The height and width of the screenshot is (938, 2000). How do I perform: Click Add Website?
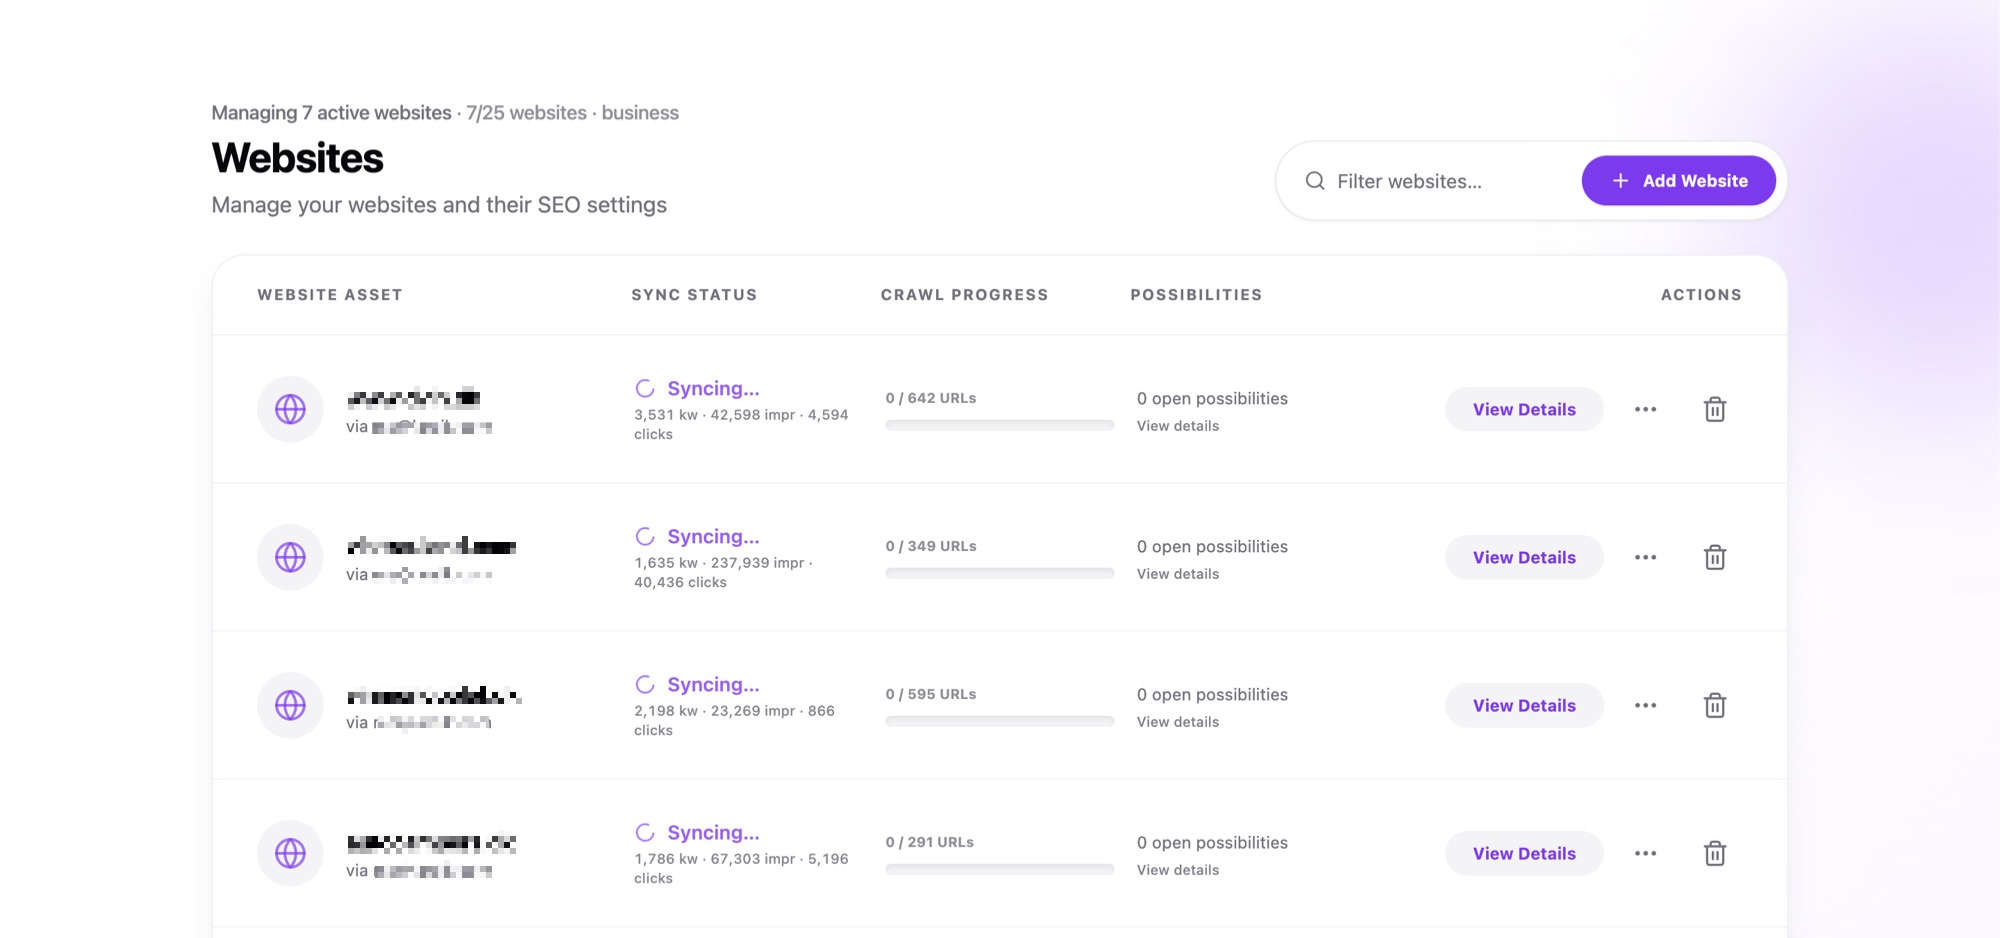click(1678, 180)
